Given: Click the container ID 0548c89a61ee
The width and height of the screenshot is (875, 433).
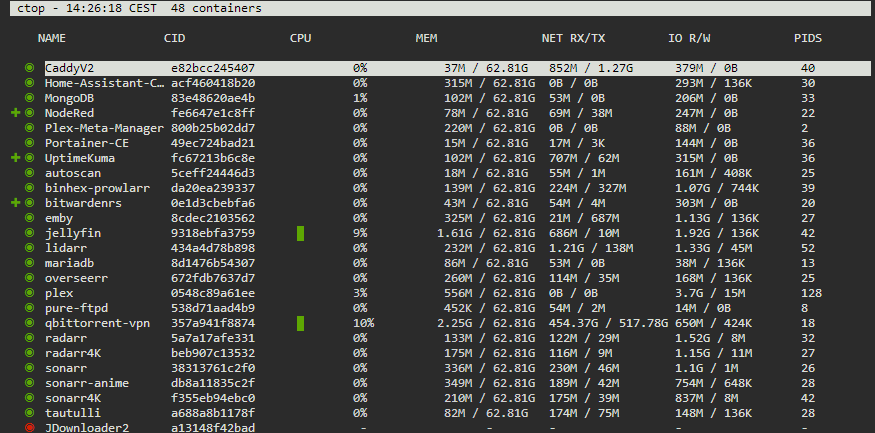Looking at the screenshot, I should [x=213, y=293].
